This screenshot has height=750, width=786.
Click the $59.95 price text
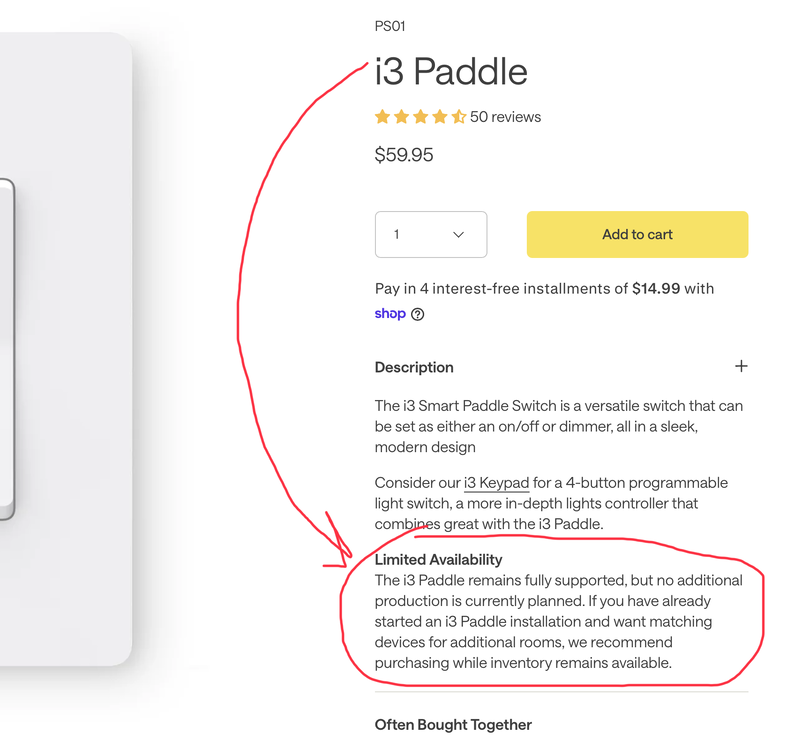(404, 154)
